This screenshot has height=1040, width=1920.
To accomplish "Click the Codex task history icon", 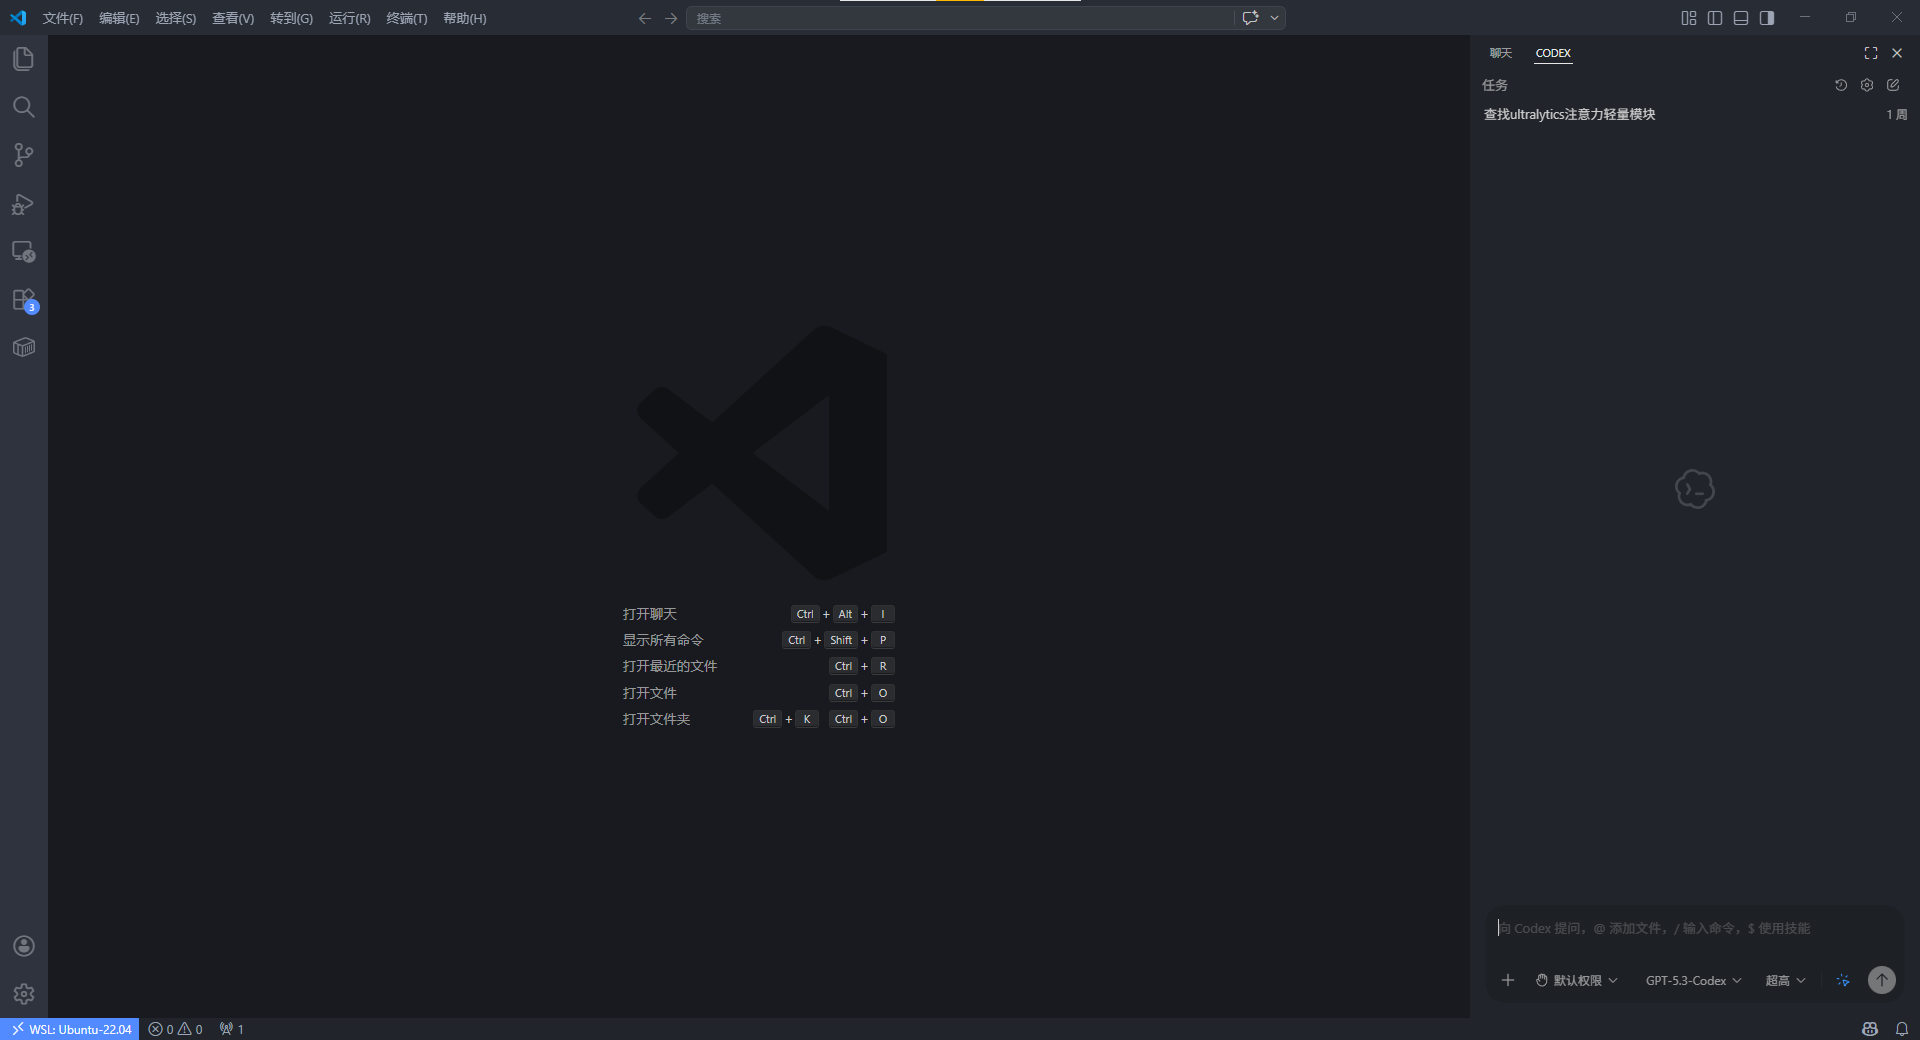I will (1840, 85).
